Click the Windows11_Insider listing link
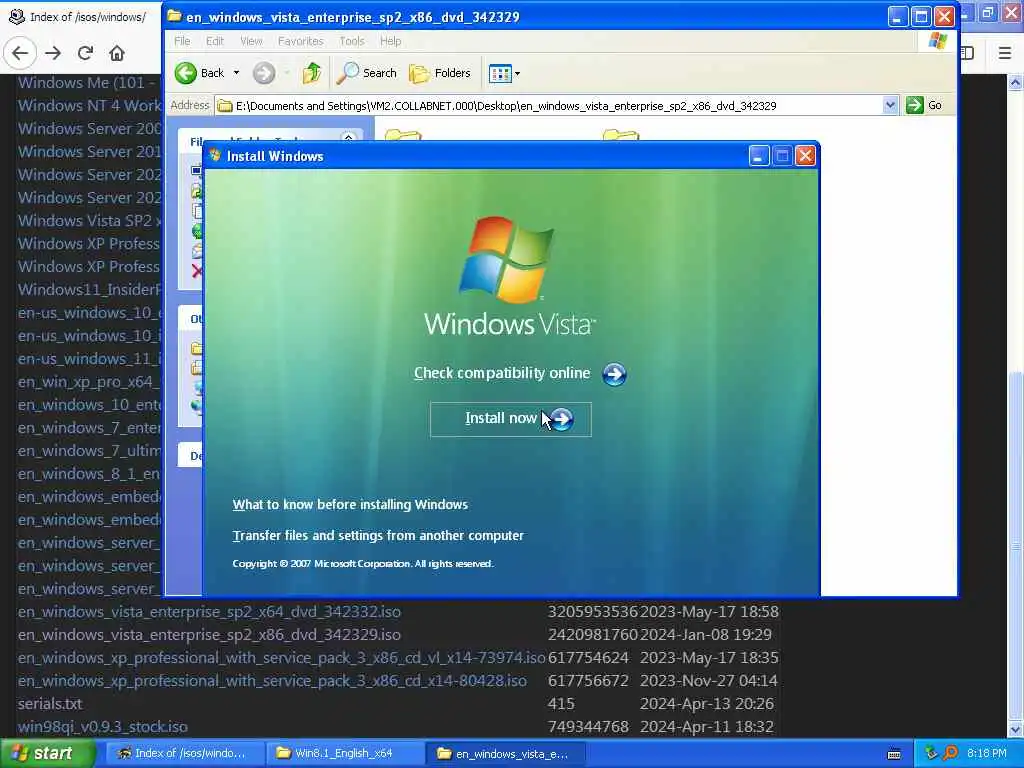Viewport: 1024px width, 768px height. click(x=89, y=289)
